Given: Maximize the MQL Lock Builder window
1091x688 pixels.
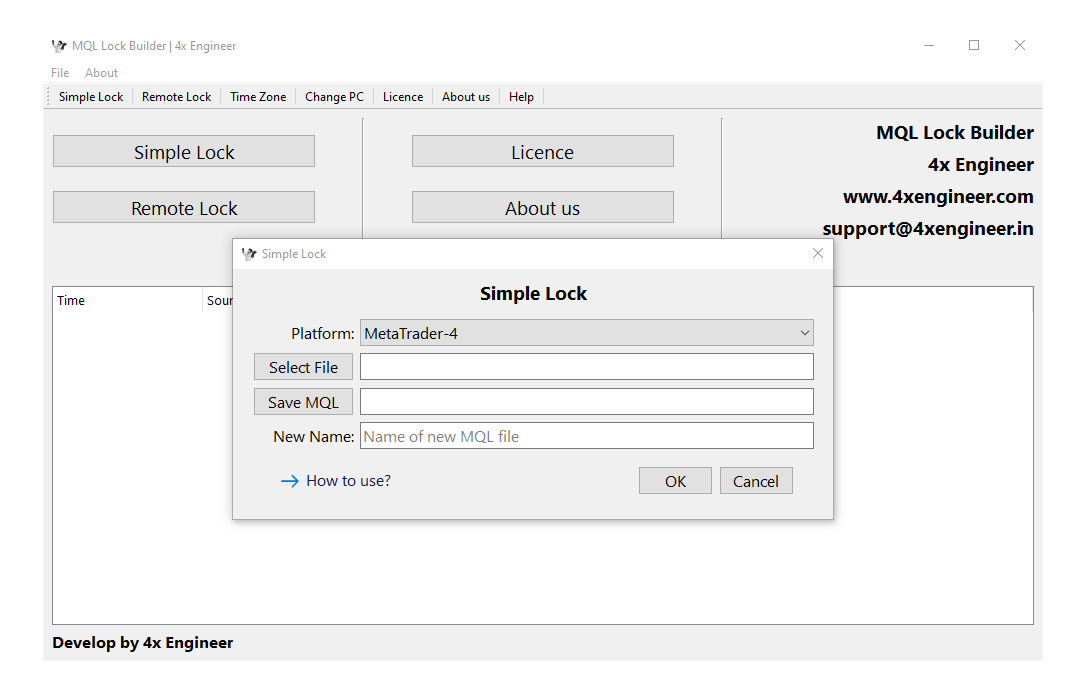Looking at the screenshot, I should click(974, 45).
